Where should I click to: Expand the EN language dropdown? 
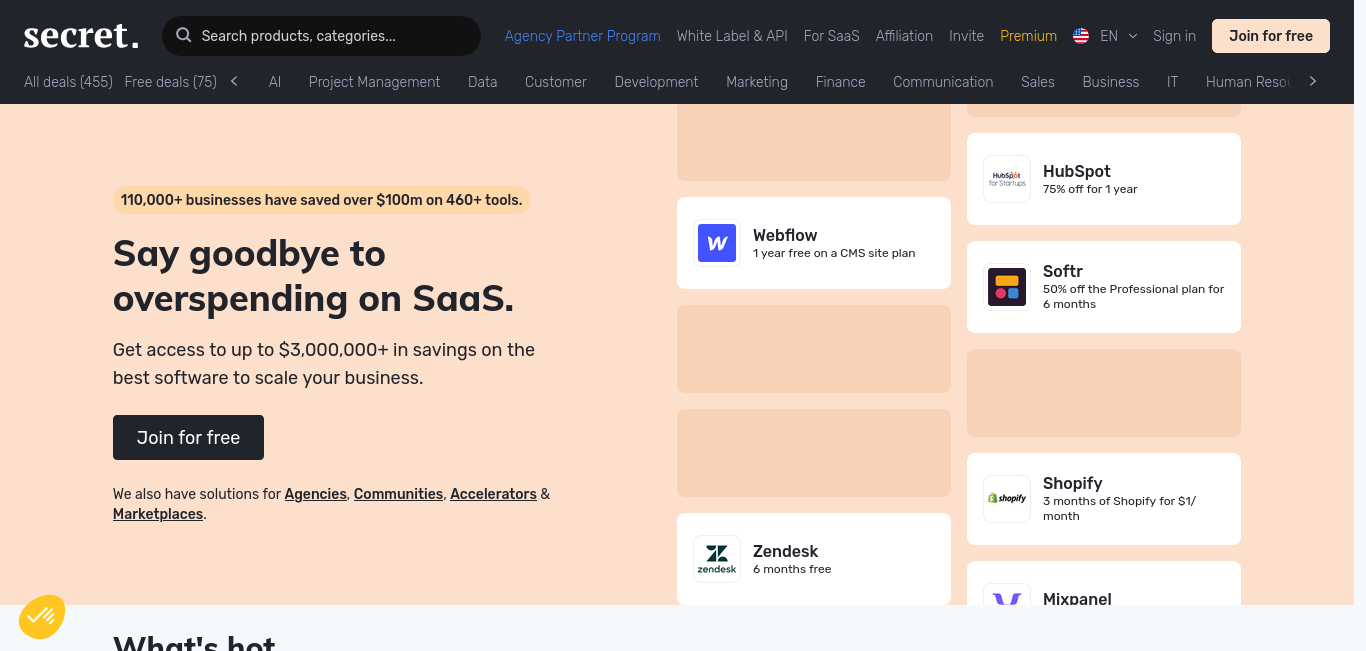tap(1118, 36)
